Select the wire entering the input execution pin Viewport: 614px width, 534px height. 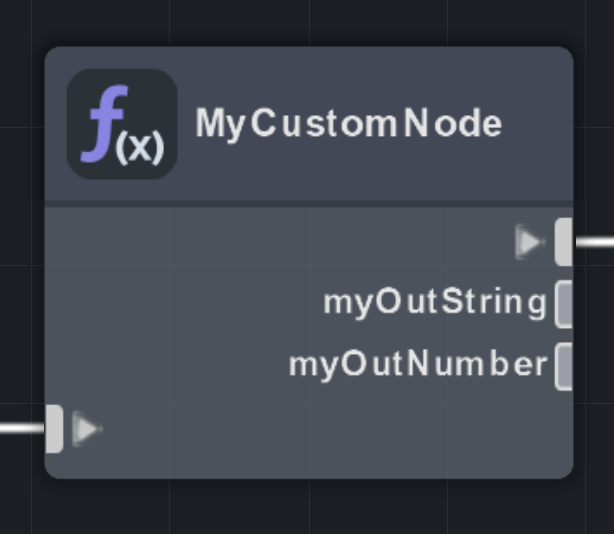[x=21, y=429]
